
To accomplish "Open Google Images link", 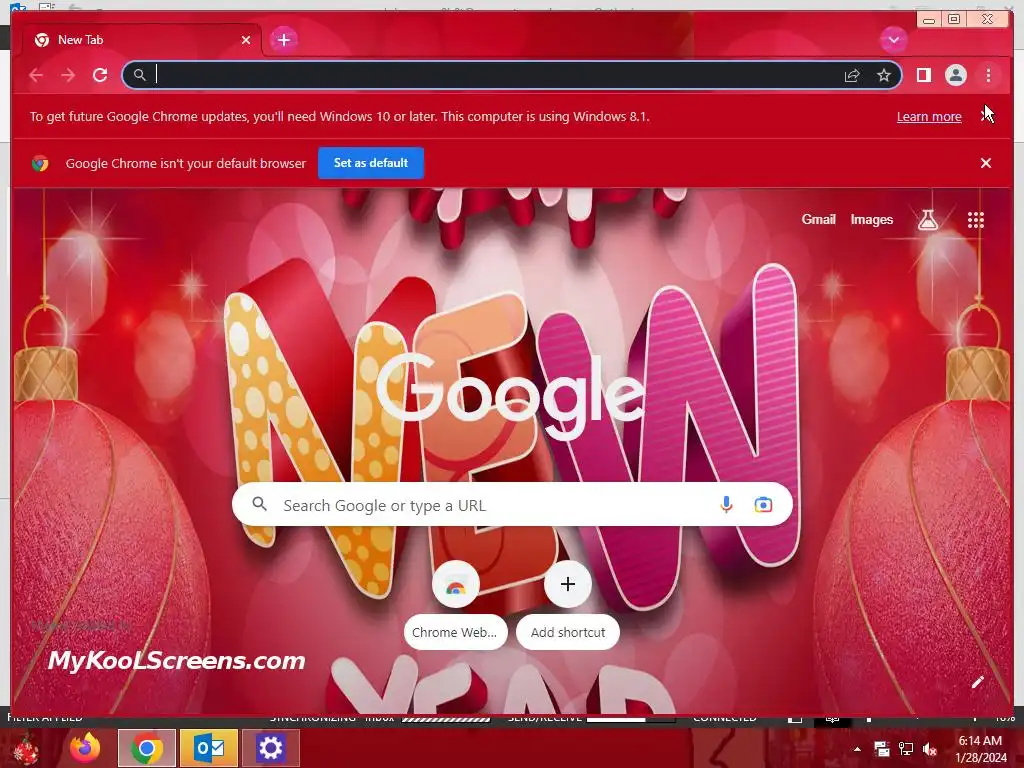I will coord(871,219).
